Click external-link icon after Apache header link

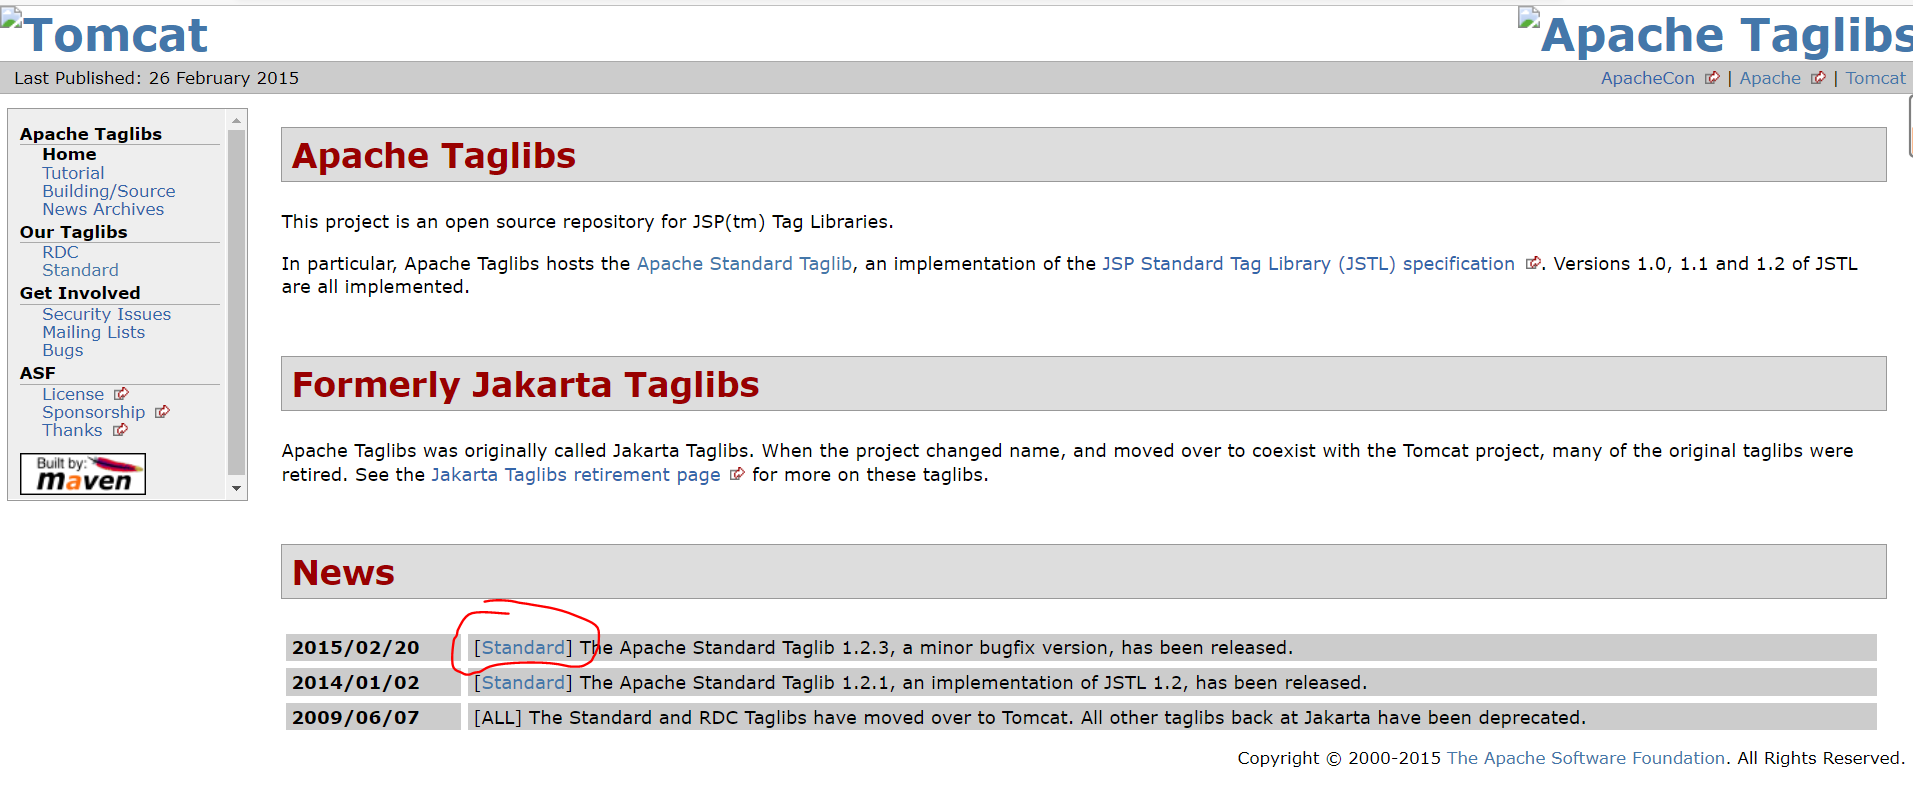tap(1818, 78)
